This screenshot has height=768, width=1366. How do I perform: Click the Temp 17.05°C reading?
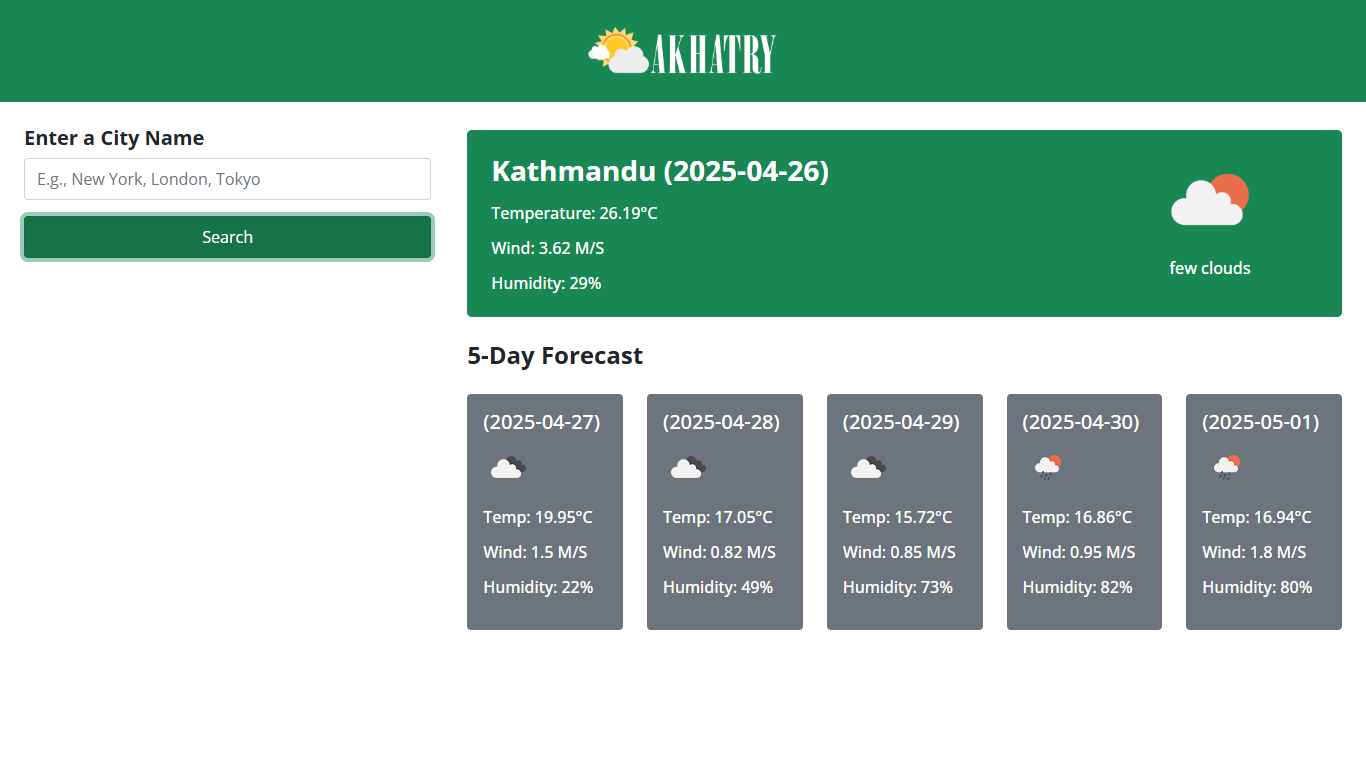click(717, 517)
